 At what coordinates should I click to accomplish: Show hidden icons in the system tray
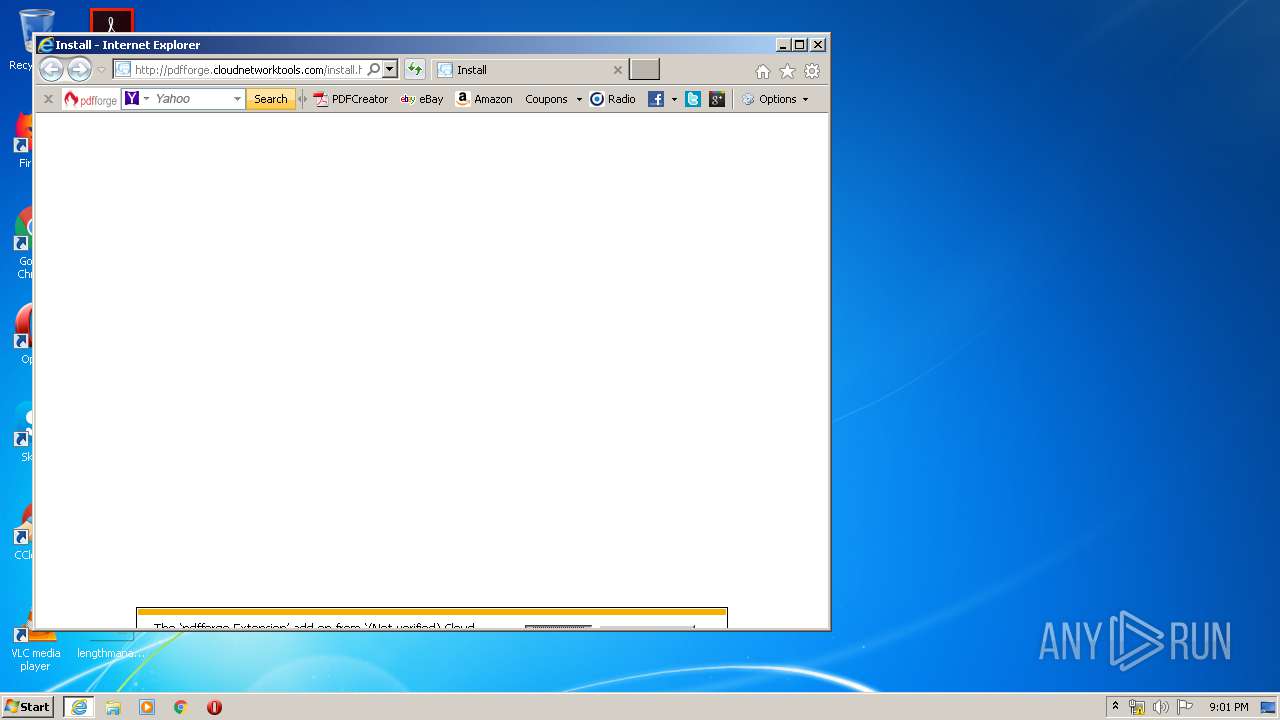tap(1115, 706)
